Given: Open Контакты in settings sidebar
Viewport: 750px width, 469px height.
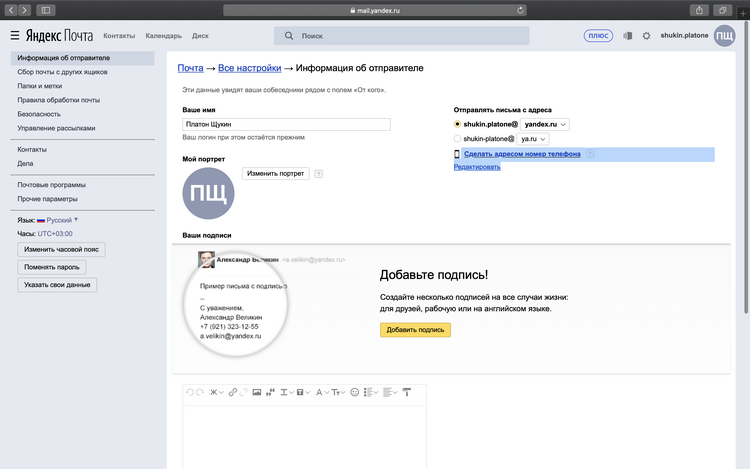Looking at the screenshot, I should coord(32,150).
